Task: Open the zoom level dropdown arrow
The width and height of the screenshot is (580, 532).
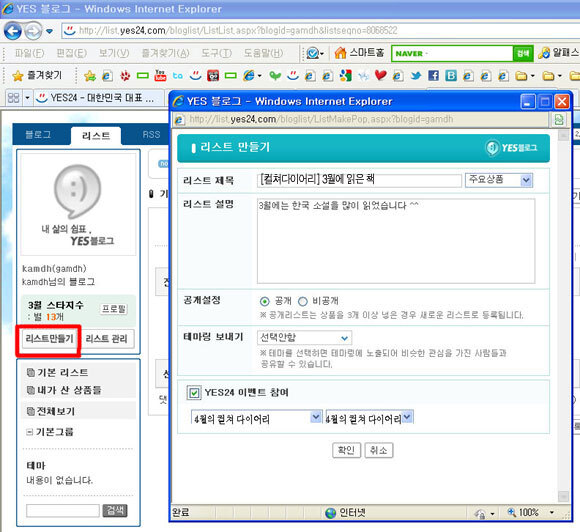Action: click(x=552, y=512)
